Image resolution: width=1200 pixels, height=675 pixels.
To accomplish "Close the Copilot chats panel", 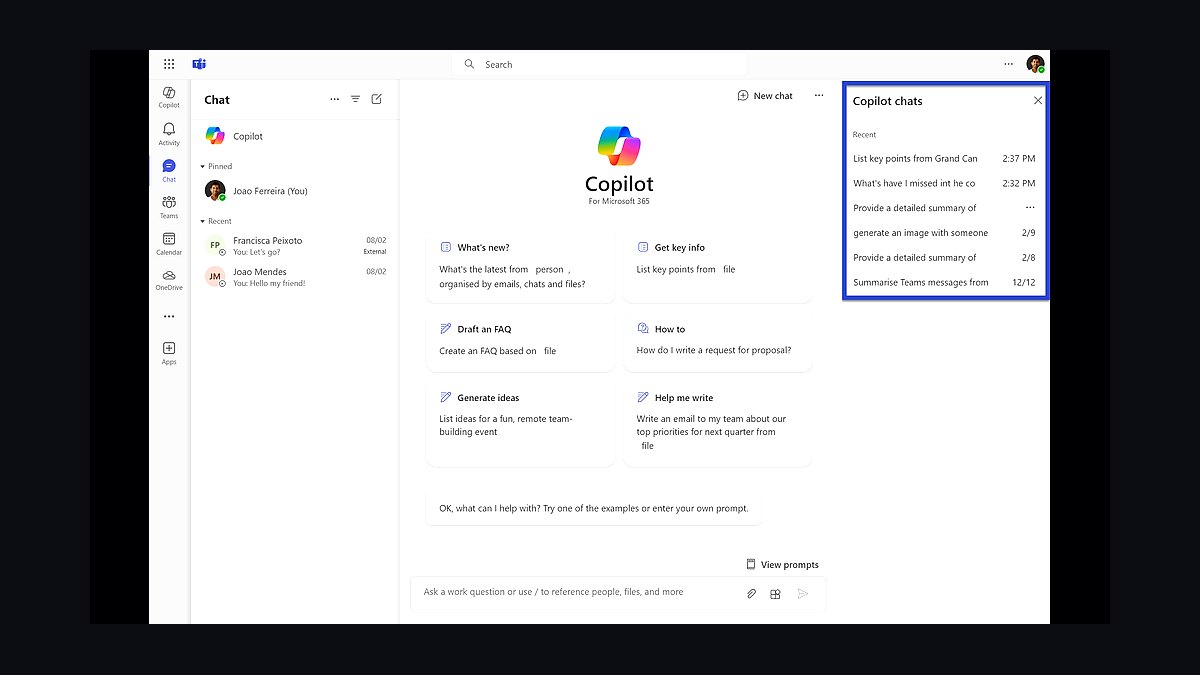I will pyautogui.click(x=1038, y=100).
